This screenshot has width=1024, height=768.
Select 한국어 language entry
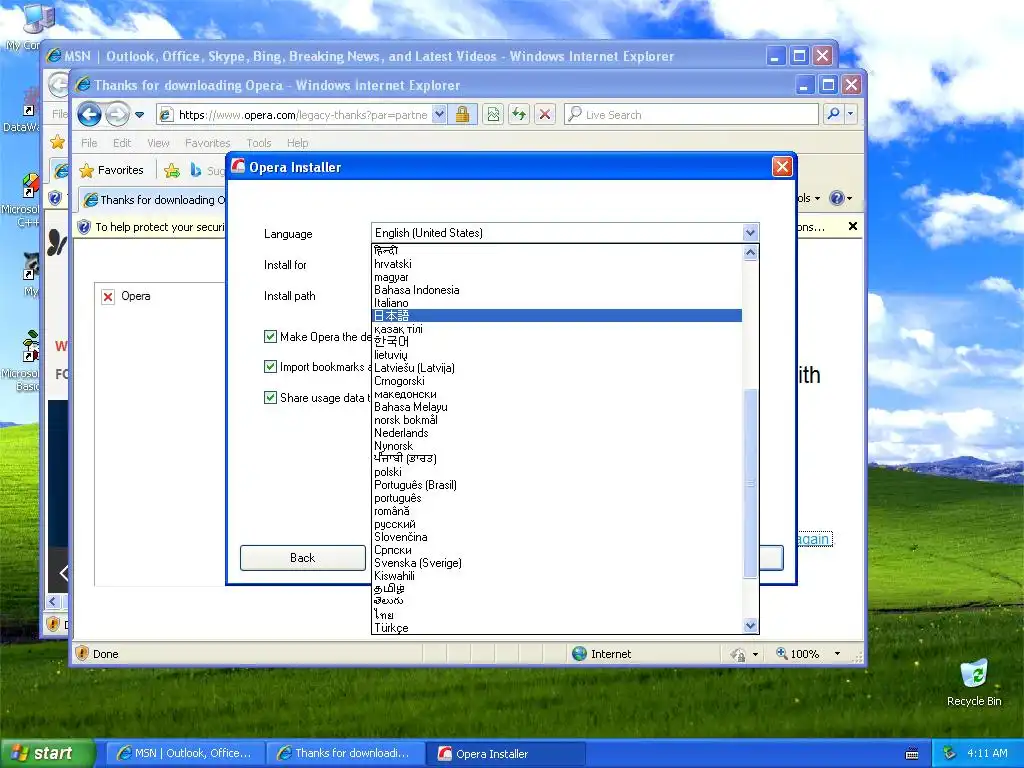[x=557, y=342]
